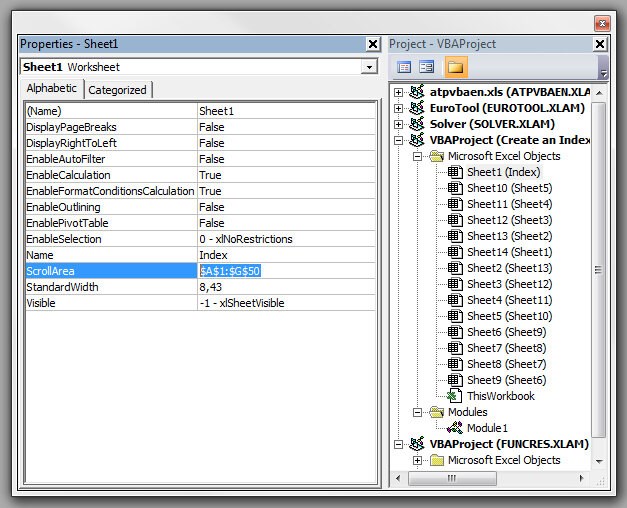Viewport: 627px width, 508px height.
Task: Toggle Folders in the Project toolbar
Action: pyautogui.click(x=455, y=67)
